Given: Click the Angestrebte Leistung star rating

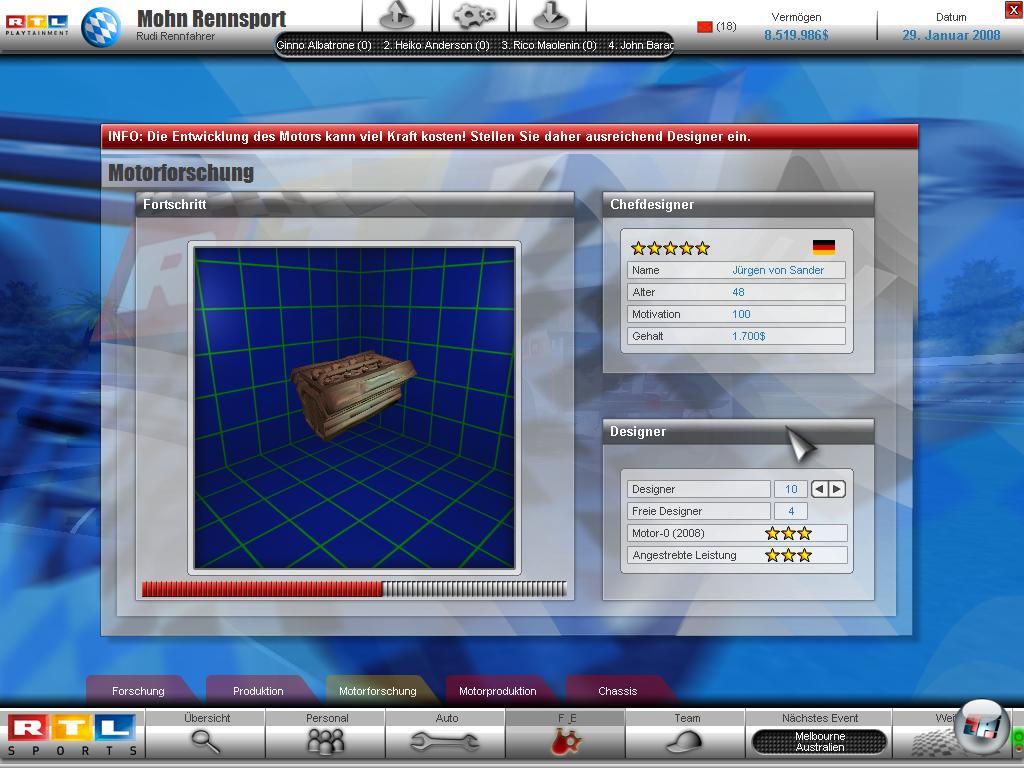Looking at the screenshot, I should 789,555.
